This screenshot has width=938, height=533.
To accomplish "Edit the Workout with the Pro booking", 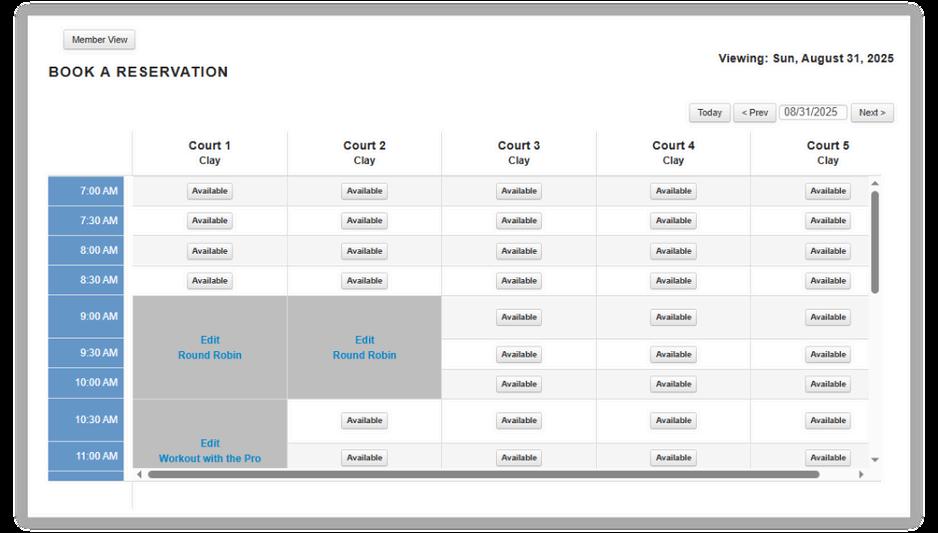I will 210,443.
